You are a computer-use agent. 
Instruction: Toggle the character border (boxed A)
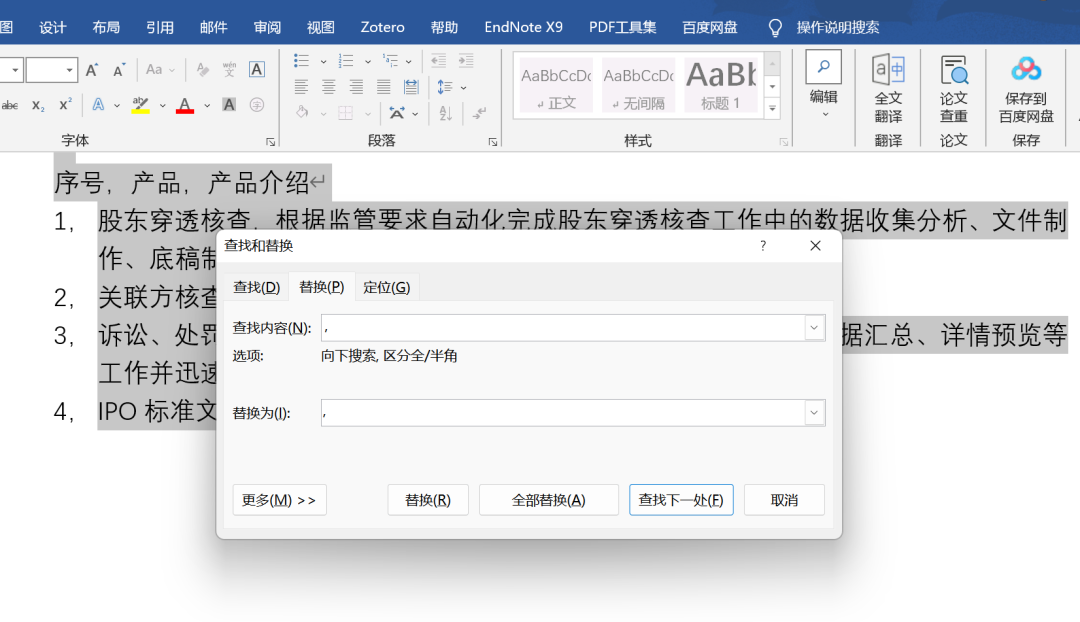pyautogui.click(x=257, y=70)
